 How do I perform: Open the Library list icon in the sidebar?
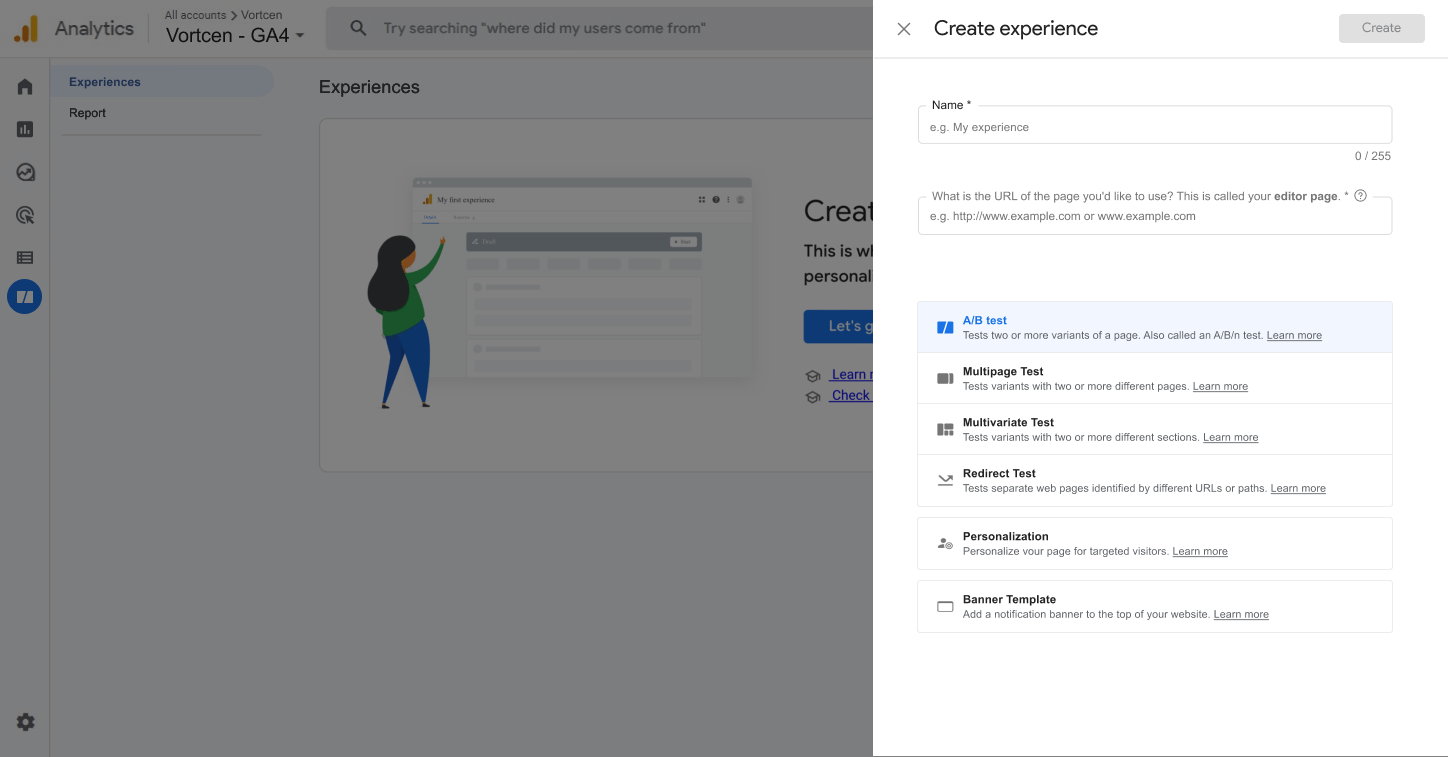pyautogui.click(x=24, y=257)
